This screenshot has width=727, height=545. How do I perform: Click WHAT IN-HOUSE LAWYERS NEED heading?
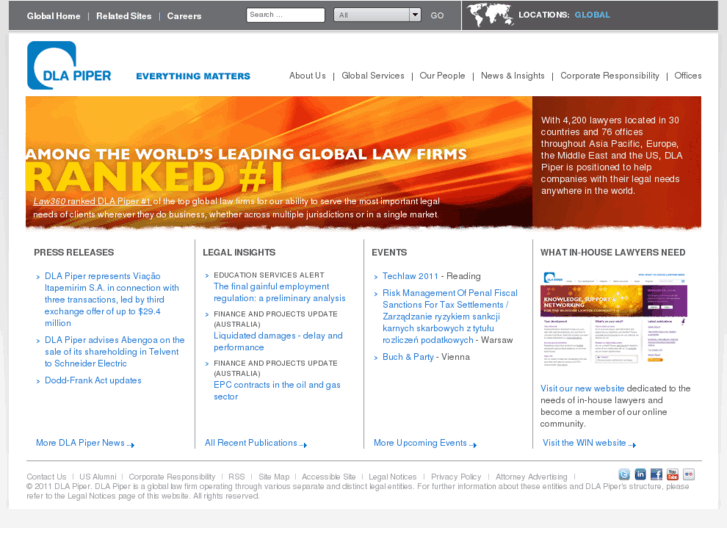coord(612,252)
